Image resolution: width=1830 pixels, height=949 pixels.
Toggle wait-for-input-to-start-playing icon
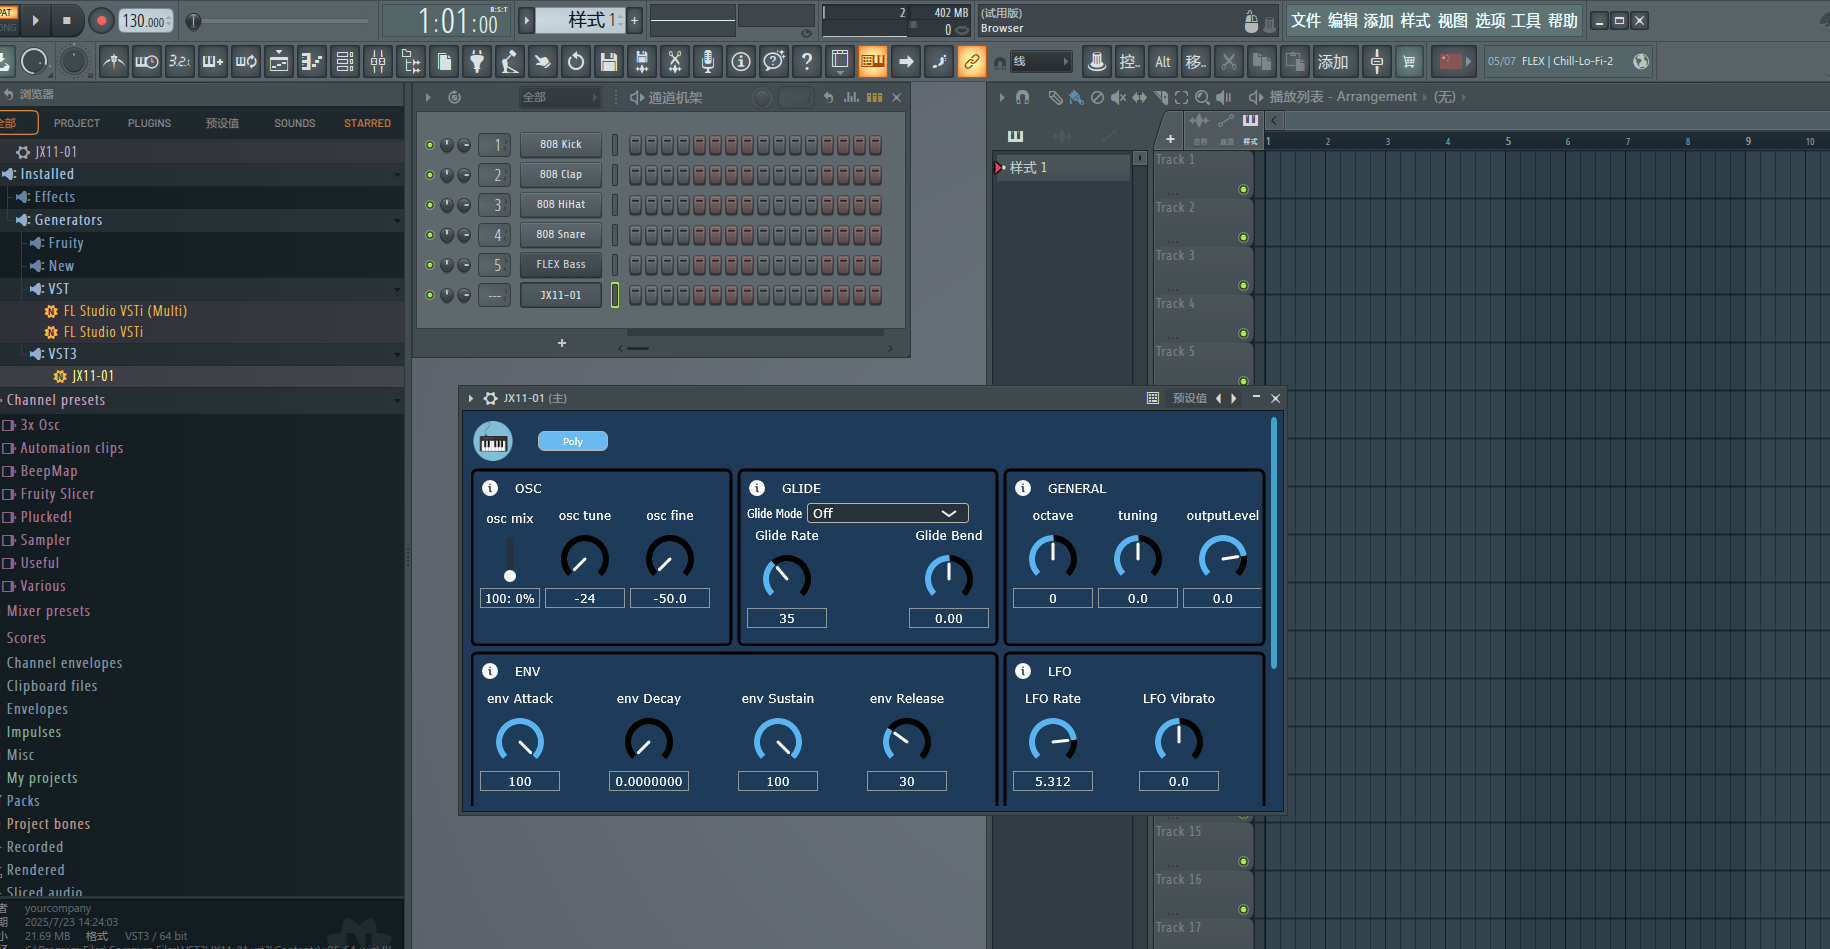point(147,62)
